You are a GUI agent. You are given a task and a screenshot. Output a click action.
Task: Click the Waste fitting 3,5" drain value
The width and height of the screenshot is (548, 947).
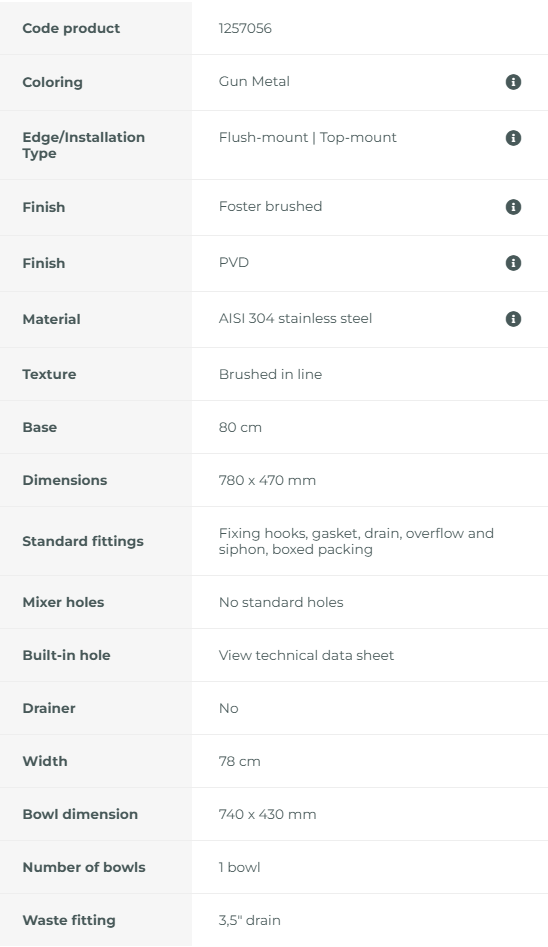point(250,920)
